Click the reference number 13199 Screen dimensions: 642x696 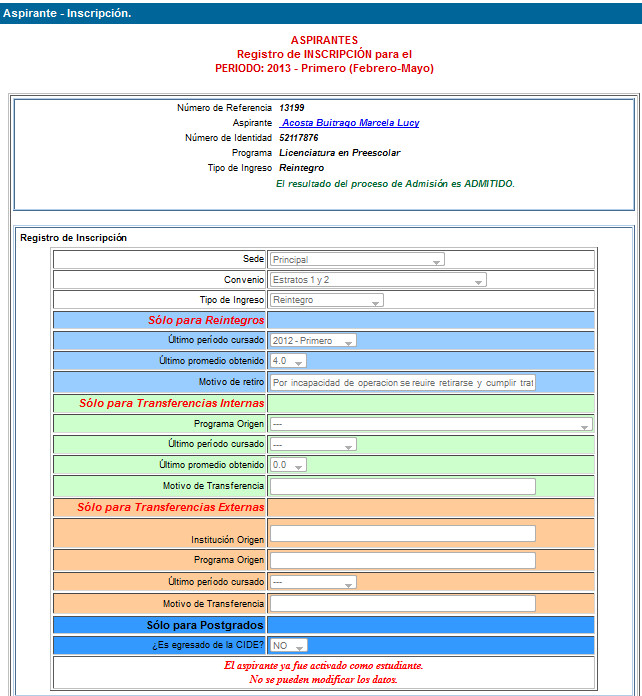pyautogui.click(x=292, y=108)
